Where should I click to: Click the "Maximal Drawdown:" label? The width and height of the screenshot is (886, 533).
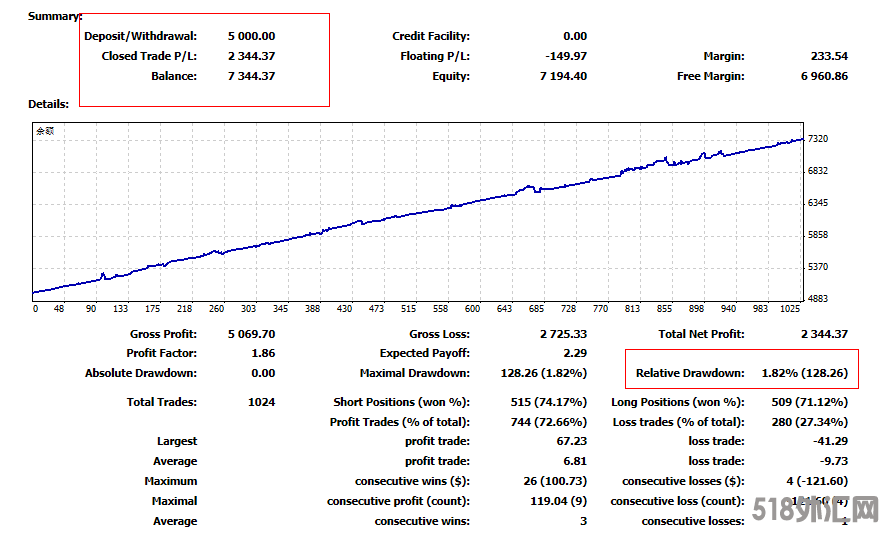pyautogui.click(x=415, y=373)
